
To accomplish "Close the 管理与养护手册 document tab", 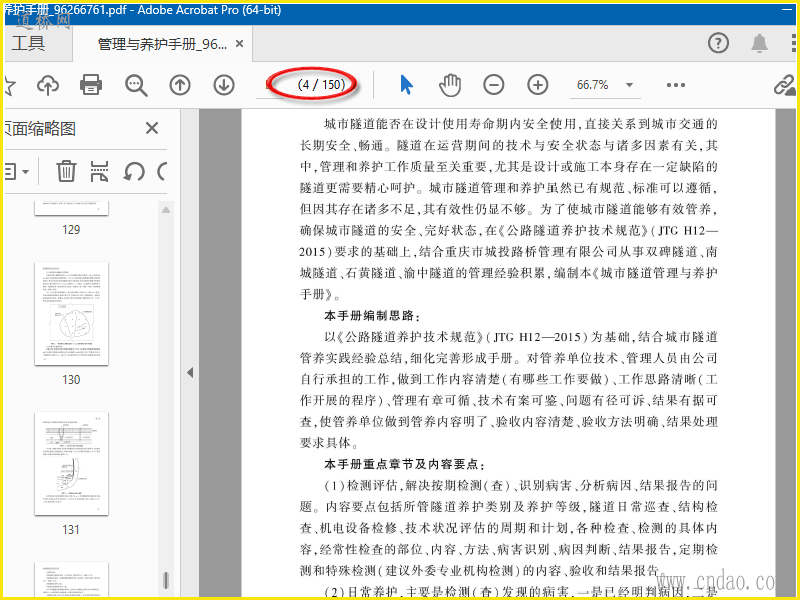I will (x=239, y=44).
